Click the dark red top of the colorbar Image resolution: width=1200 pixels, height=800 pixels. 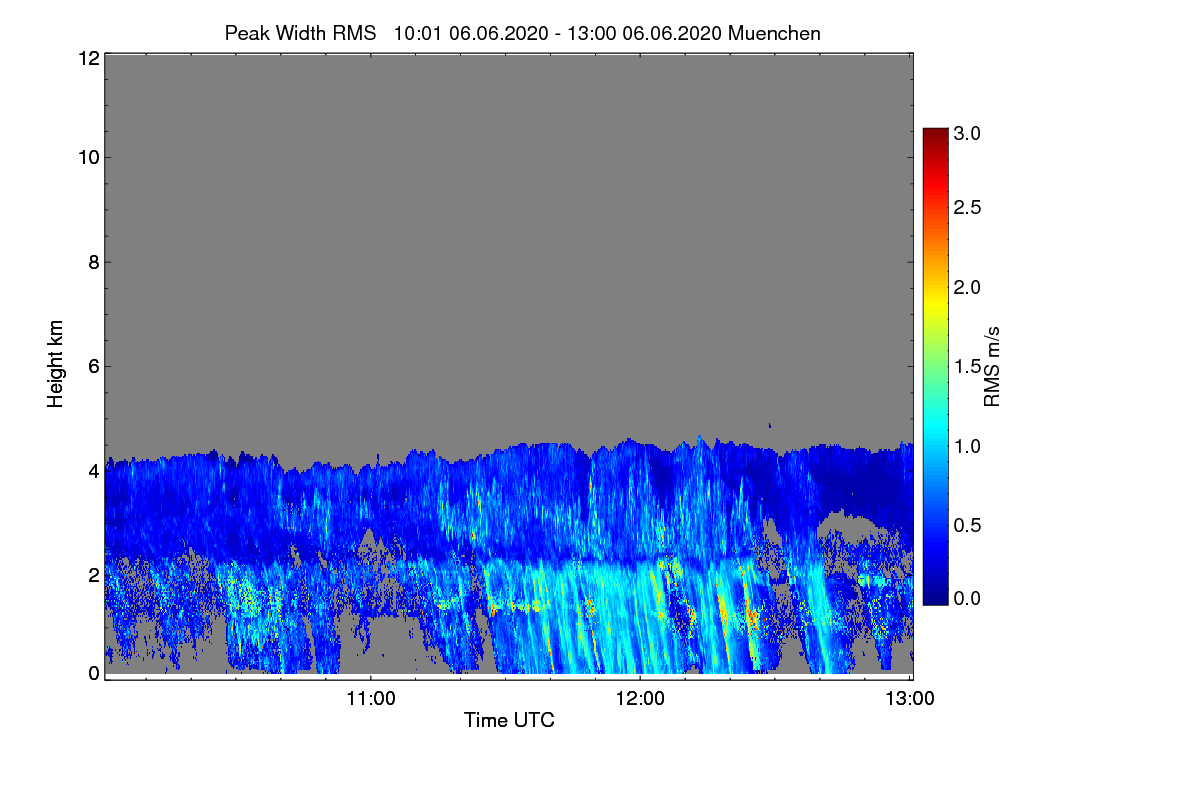tap(935, 135)
